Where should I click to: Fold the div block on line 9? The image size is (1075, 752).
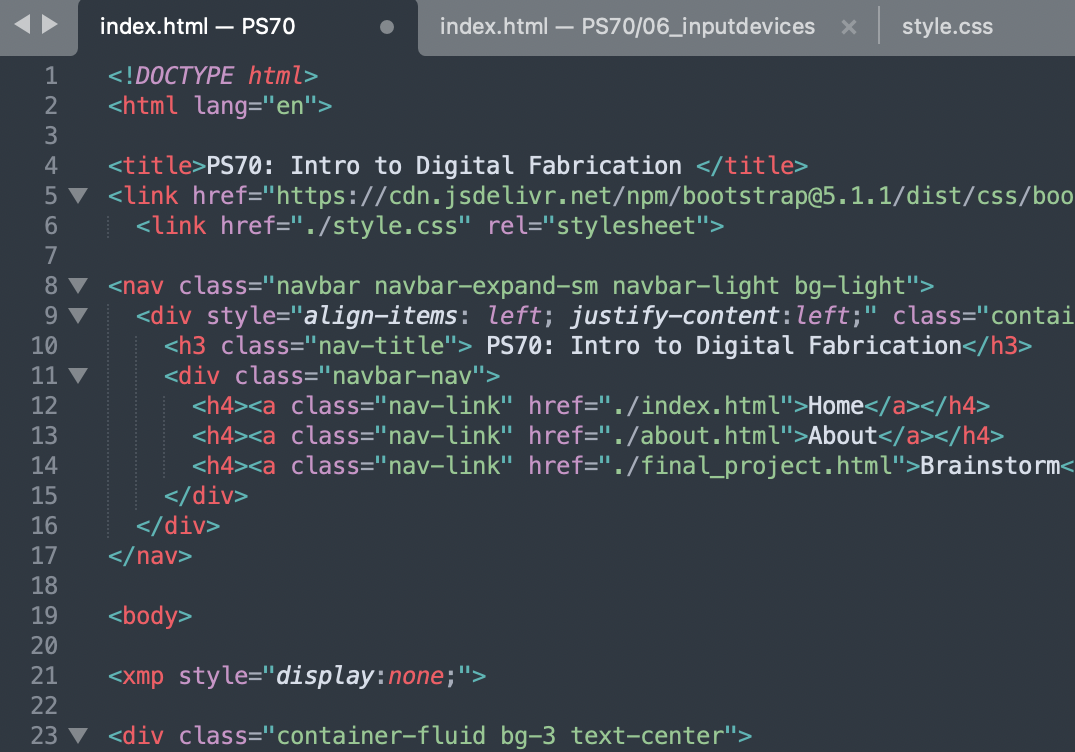coord(79,316)
